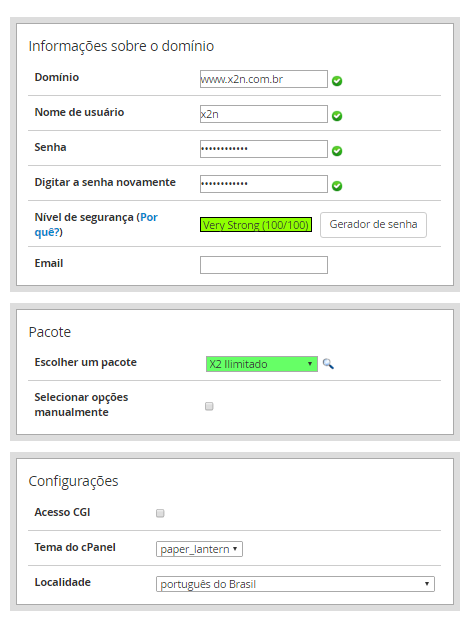
Task: Toggle the Acesso CGI checkbox
Action: click(160, 513)
